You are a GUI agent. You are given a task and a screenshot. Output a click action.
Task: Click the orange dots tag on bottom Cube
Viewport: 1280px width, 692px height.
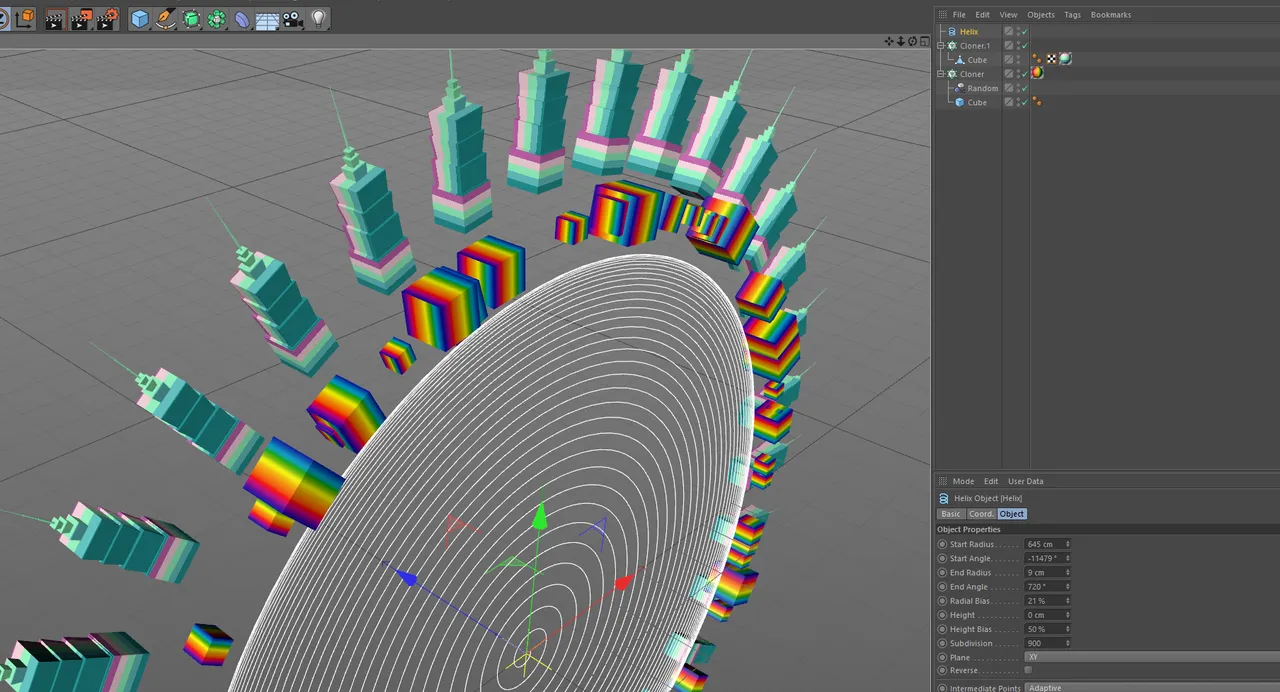(x=1037, y=102)
